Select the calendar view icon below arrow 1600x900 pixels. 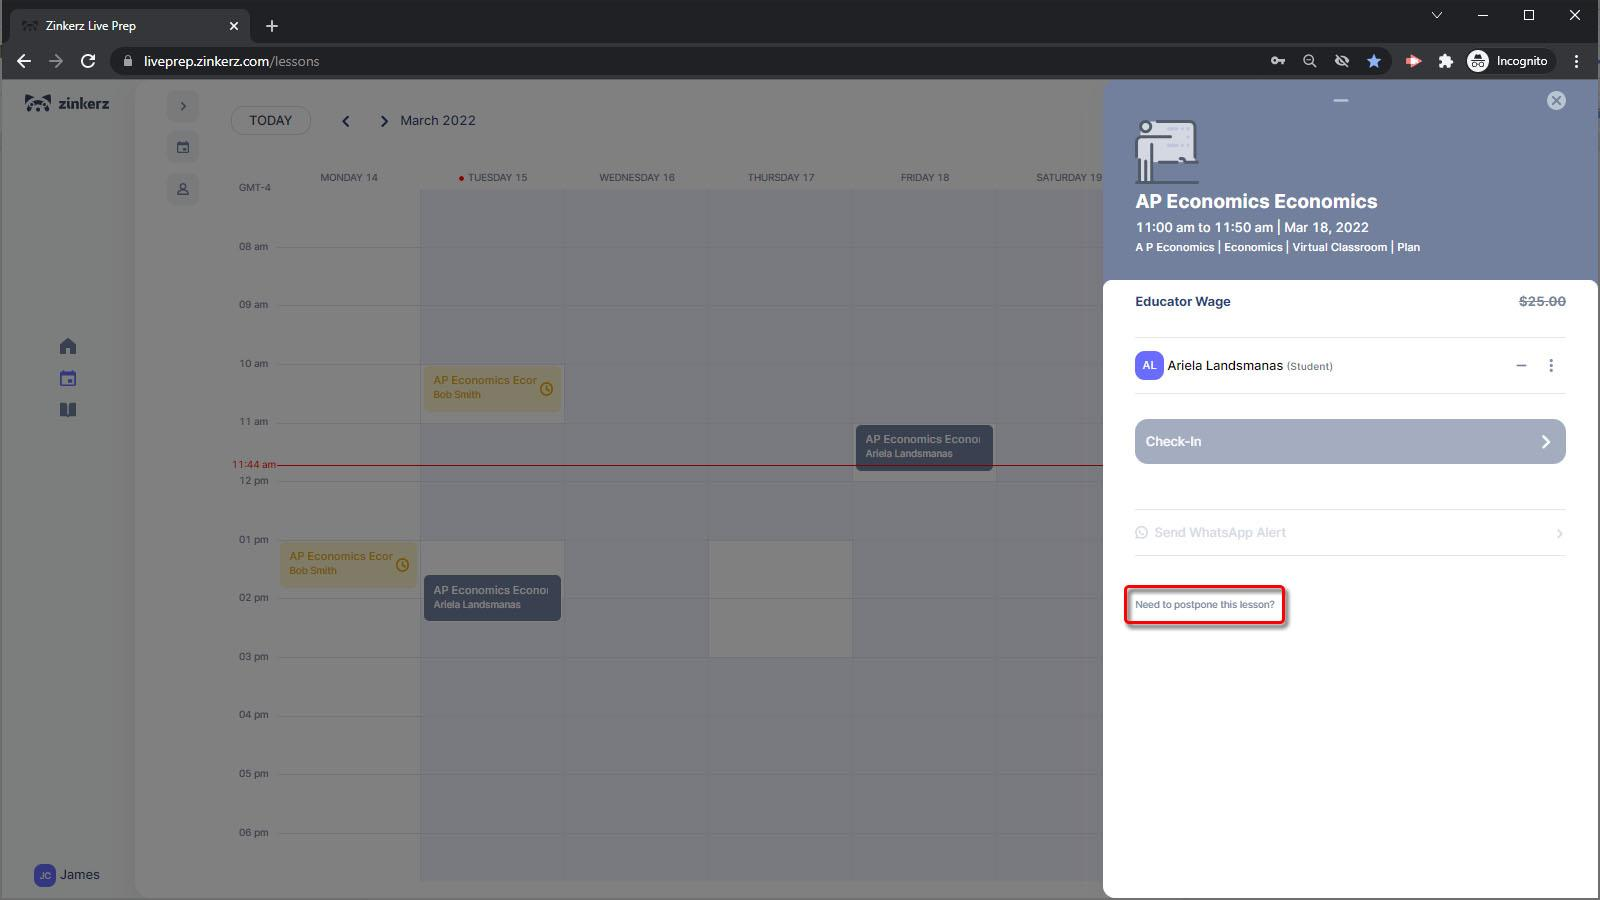click(183, 147)
